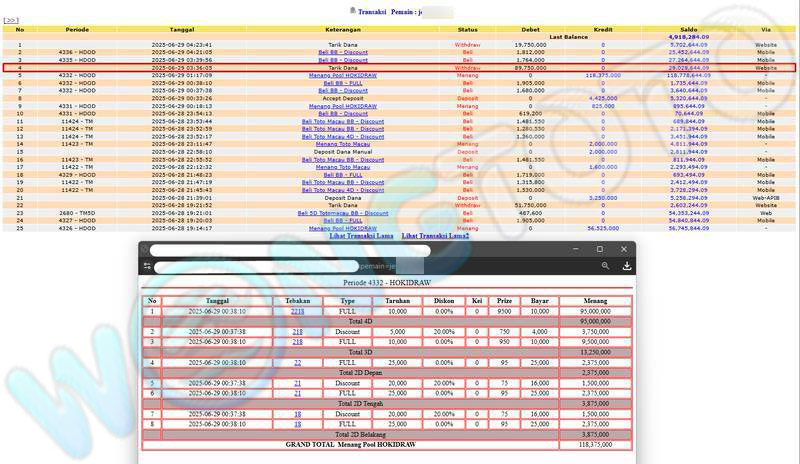Click the download icon in popup toolbar
Image resolution: width=800 pixels, height=464 pixels.
point(626,267)
